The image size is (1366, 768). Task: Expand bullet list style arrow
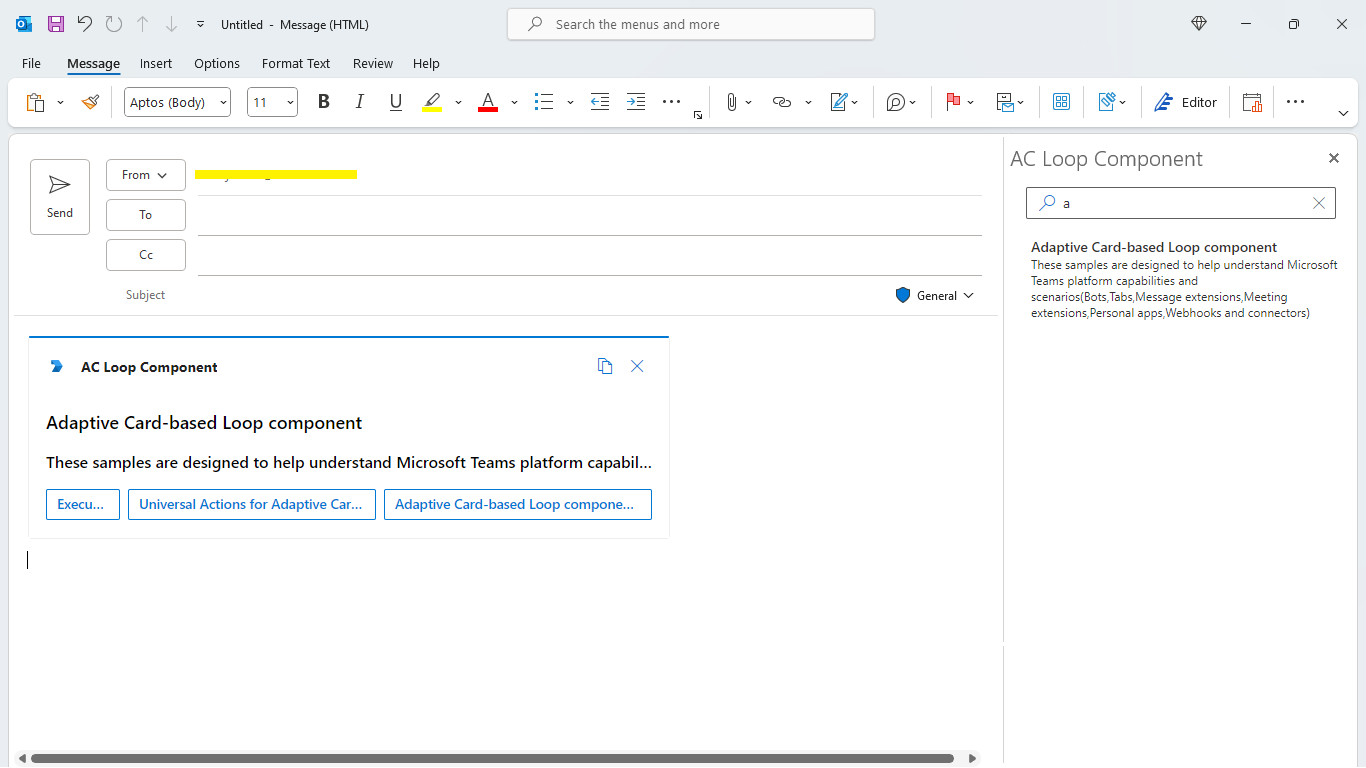click(570, 102)
